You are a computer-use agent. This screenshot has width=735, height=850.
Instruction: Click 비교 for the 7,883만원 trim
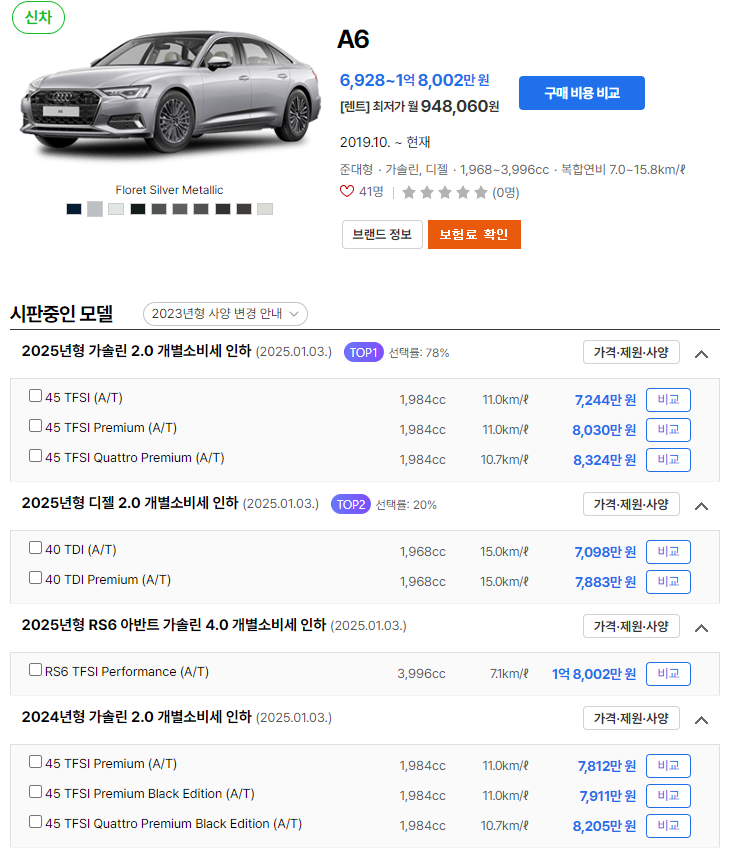[x=668, y=582]
